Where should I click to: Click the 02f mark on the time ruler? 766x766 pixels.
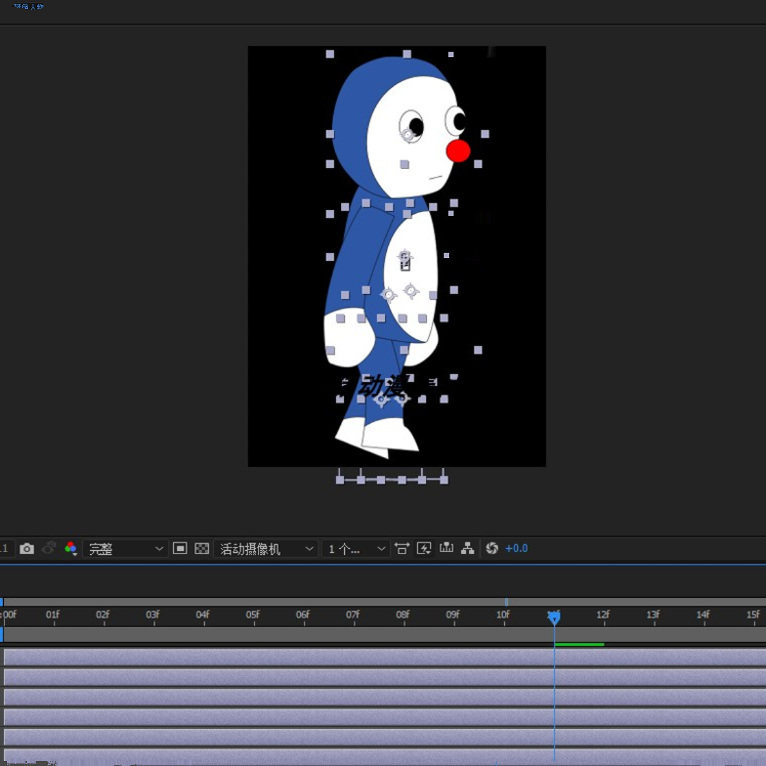(x=103, y=615)
